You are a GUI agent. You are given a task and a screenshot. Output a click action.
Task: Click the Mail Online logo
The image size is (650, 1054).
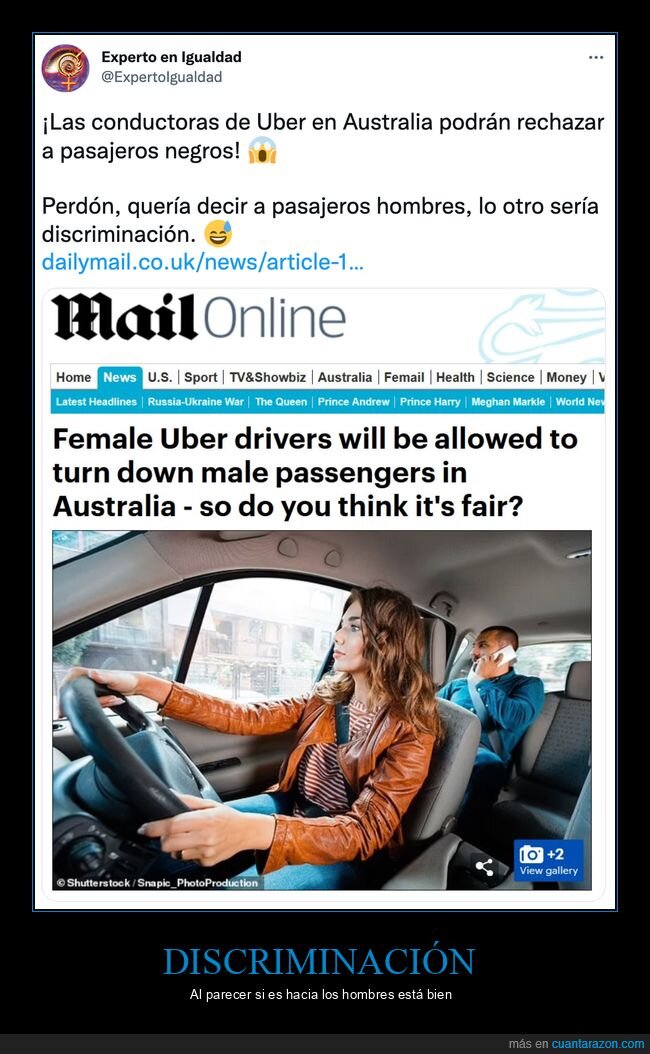[199, 317]
